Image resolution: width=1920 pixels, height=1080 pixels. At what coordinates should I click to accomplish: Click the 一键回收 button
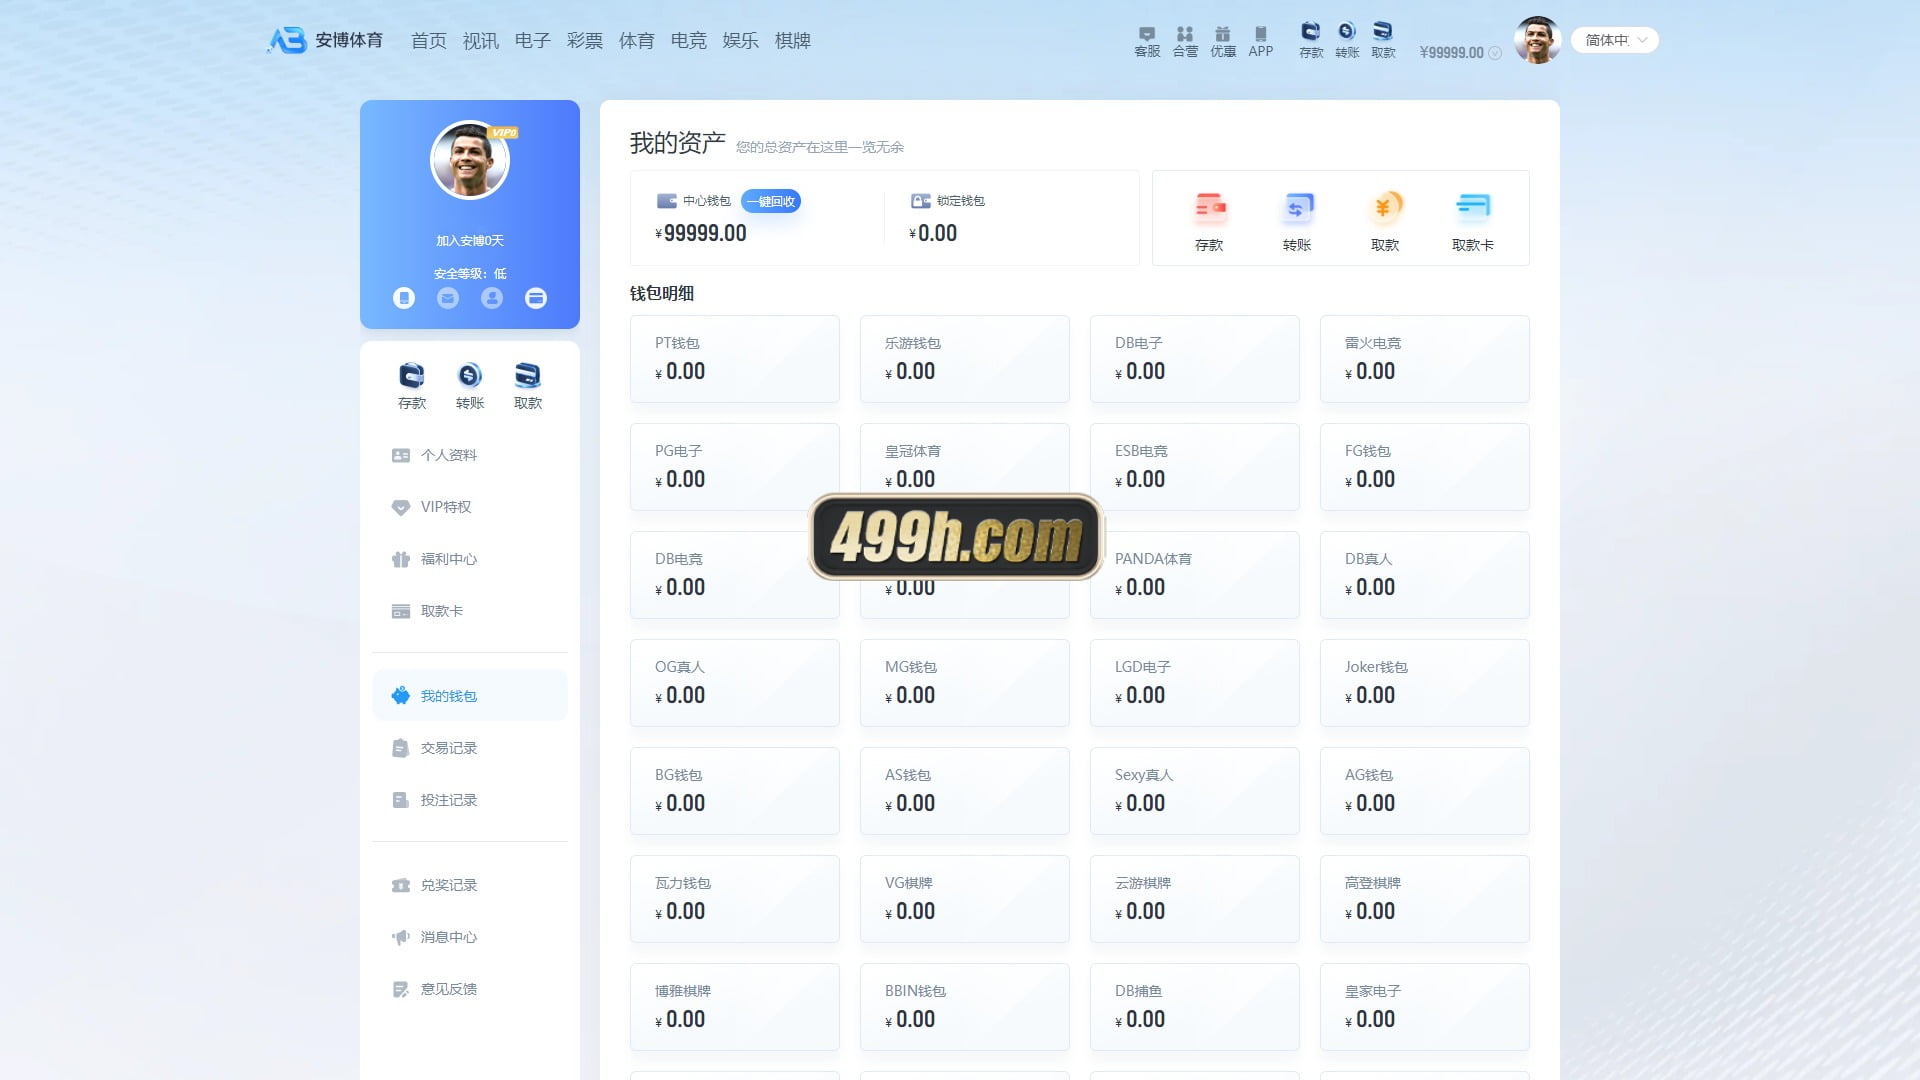(771, 201)
